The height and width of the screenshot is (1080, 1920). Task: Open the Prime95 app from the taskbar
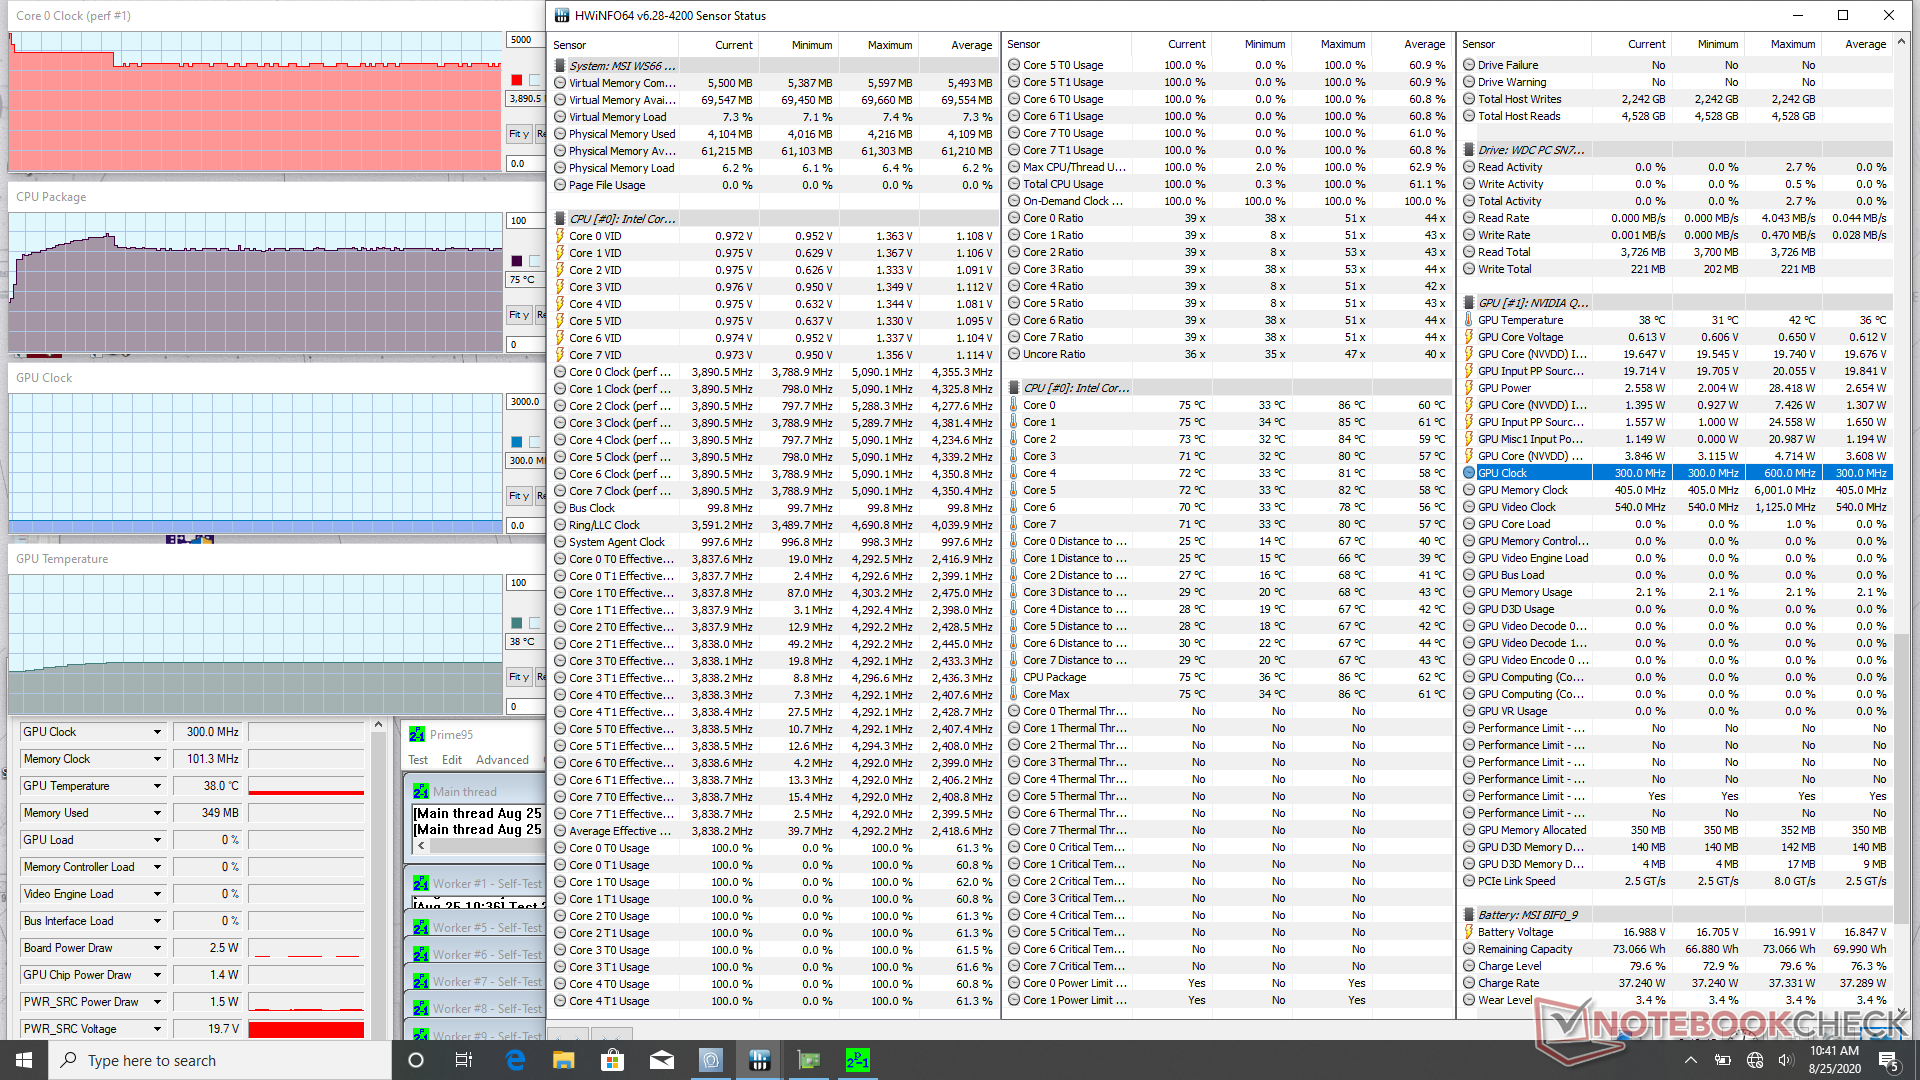pyautogui.click(x=857, y=1060)
